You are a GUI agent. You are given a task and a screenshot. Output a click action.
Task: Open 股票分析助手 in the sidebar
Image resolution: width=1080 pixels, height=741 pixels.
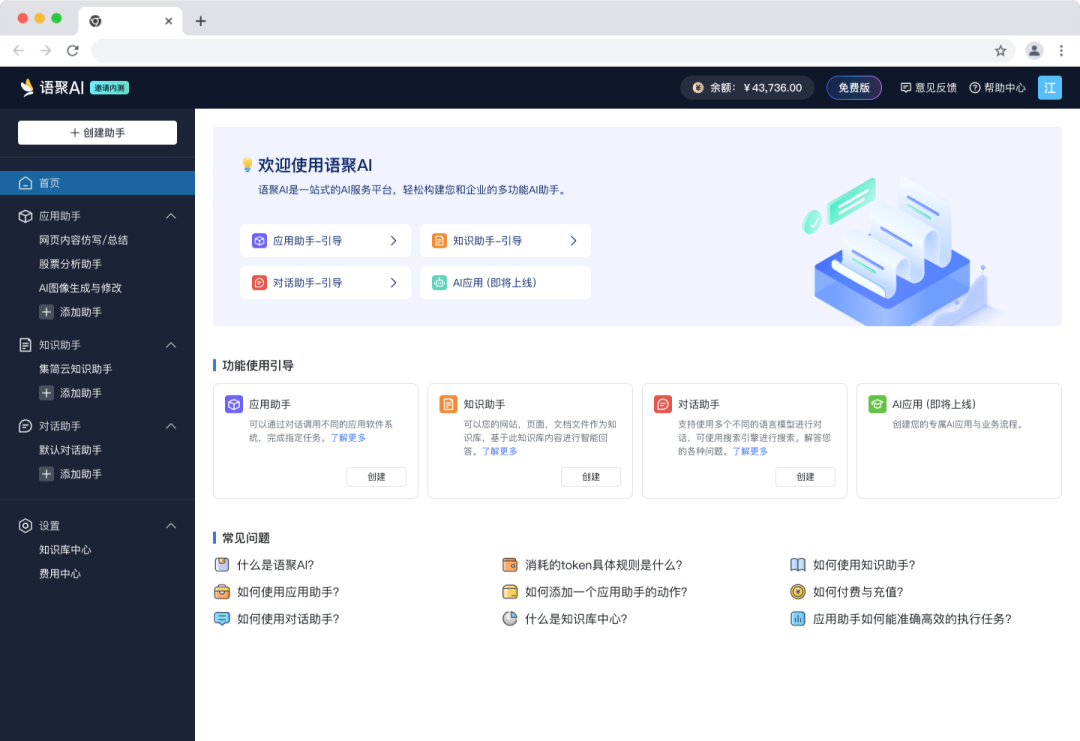(70, 264)
